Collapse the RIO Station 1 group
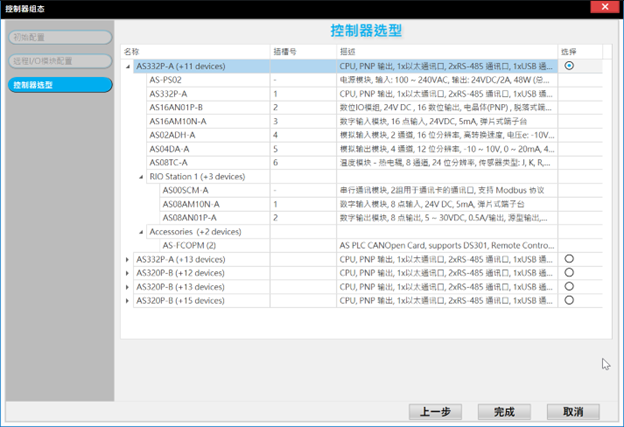The width and height of the screenshot is (624, 427). (x=141, y=177)
